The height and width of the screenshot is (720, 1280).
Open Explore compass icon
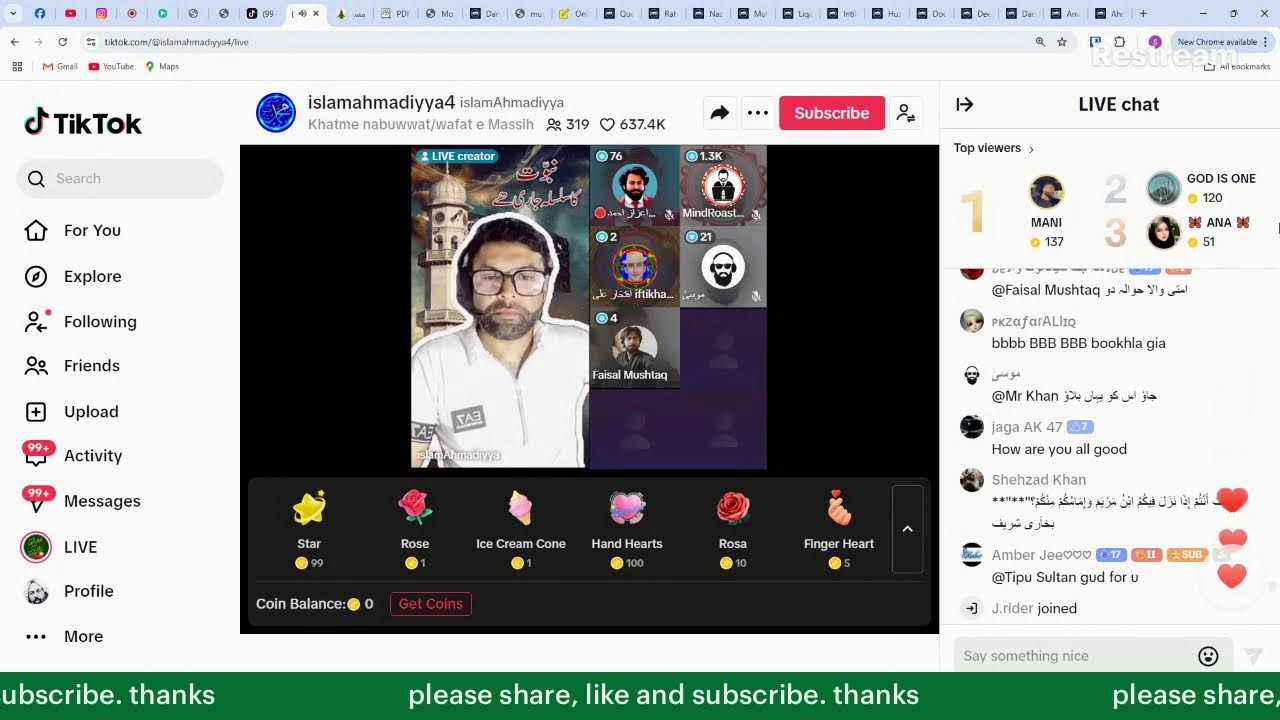(36, 276)
